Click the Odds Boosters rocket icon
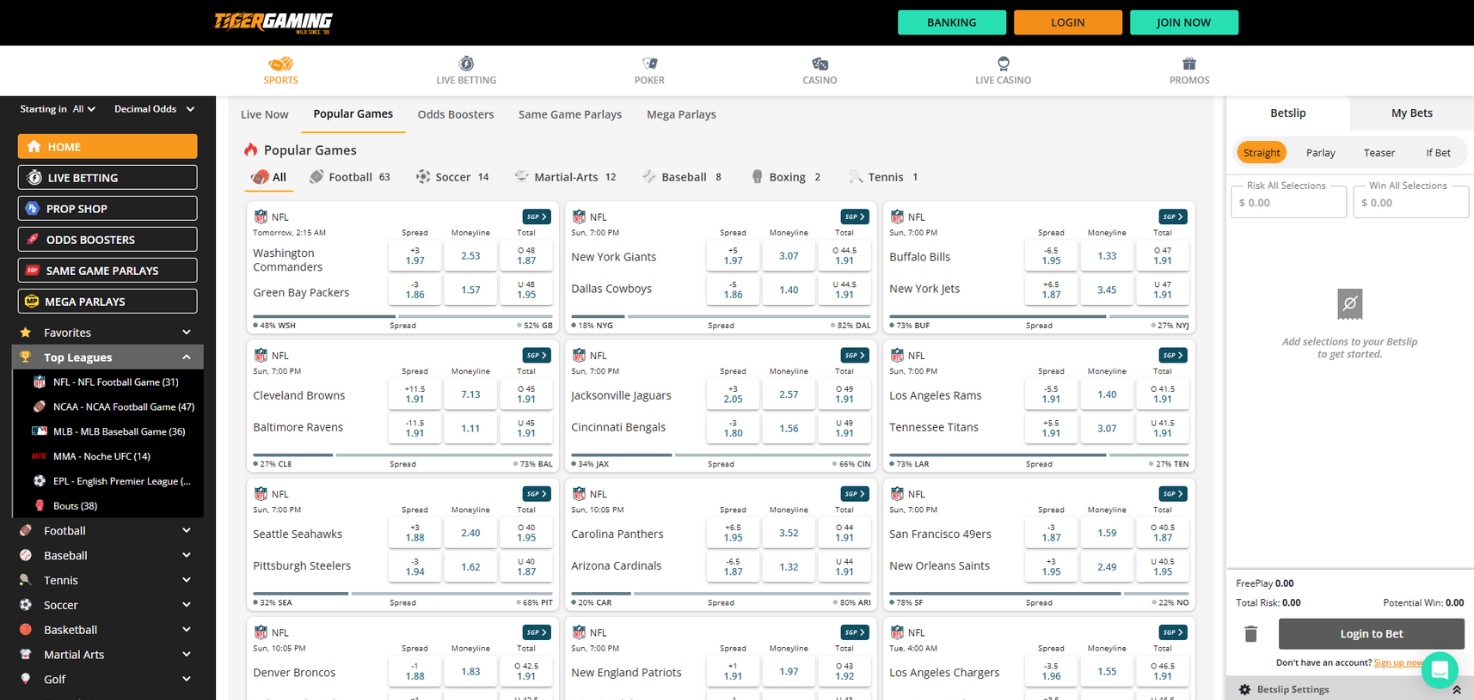This screenshot has height=700, width=1474. [x=33, y=239]
